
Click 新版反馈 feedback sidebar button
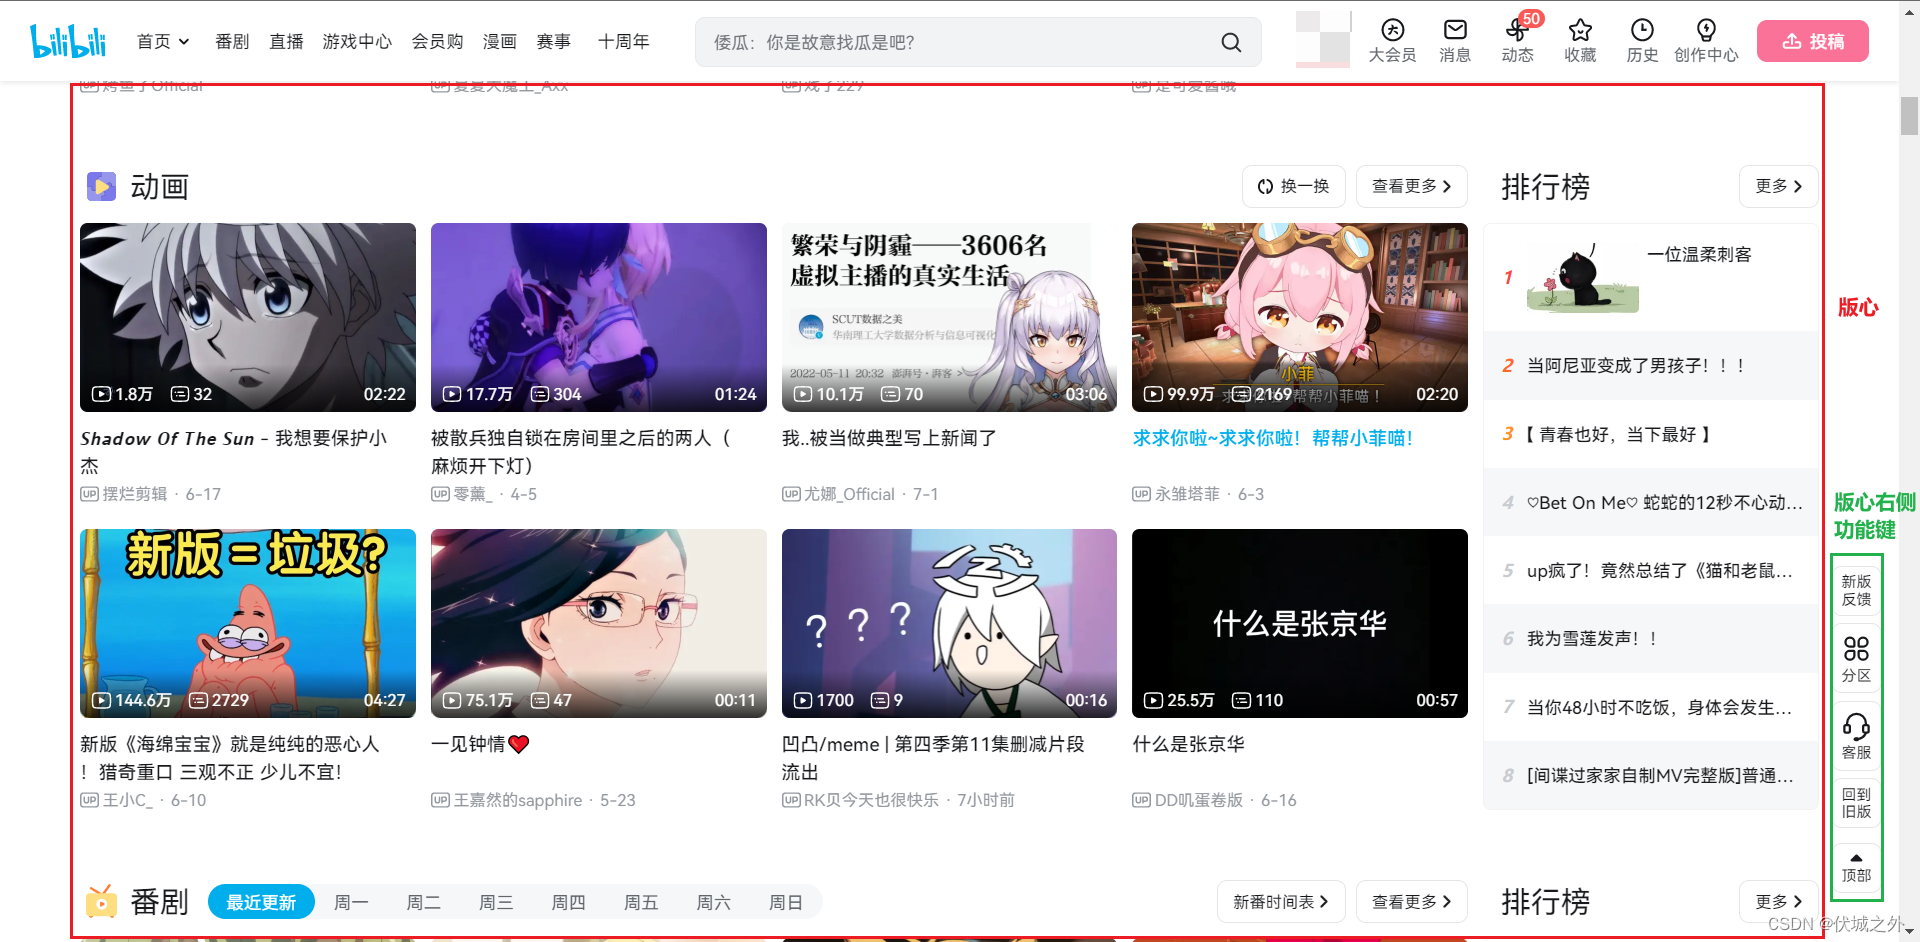click(1856, 590)
